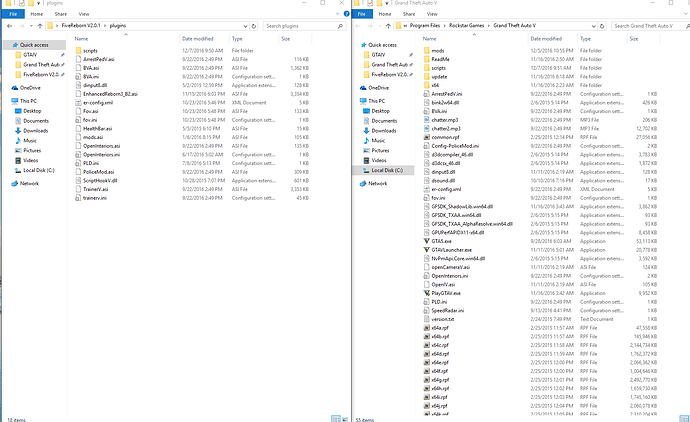Open the File tab in plugins window
Image resolution: width=690 pixels, height=422 pixels.
pyautogui.click(x=13, y=14)
